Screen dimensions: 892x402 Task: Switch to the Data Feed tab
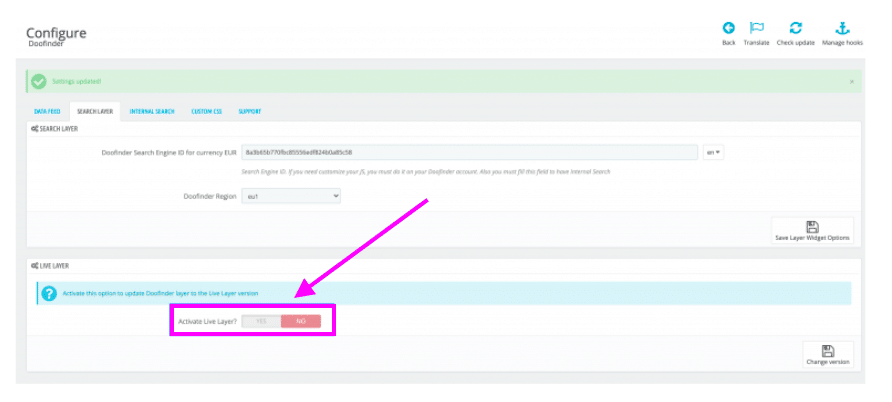click(47, 111)
